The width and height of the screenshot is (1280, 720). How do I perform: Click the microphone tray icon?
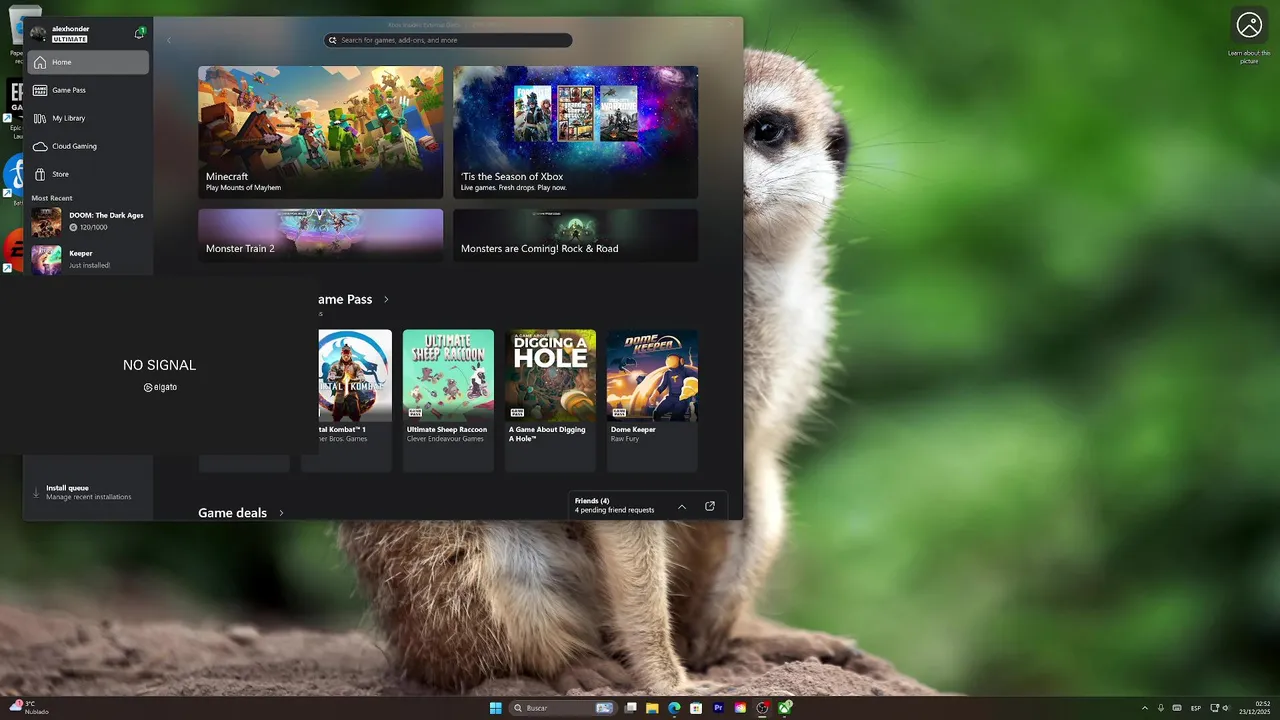coord(1161,708)
